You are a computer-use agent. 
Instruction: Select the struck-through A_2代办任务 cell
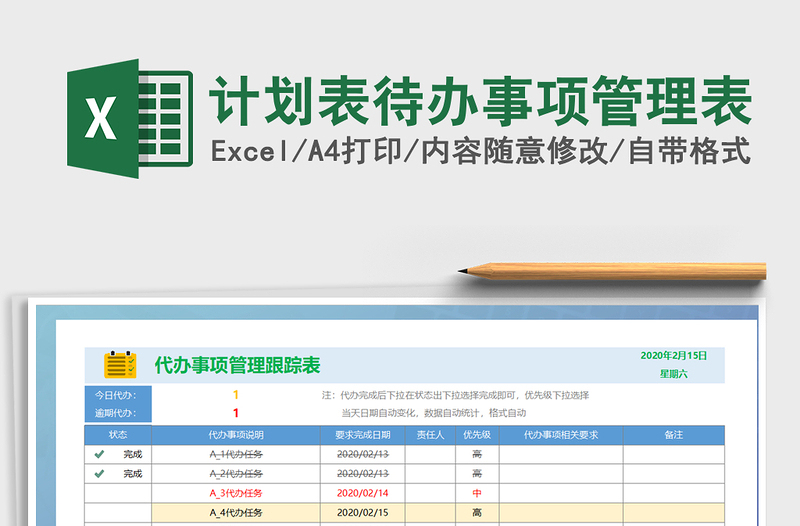coord(236,473)
